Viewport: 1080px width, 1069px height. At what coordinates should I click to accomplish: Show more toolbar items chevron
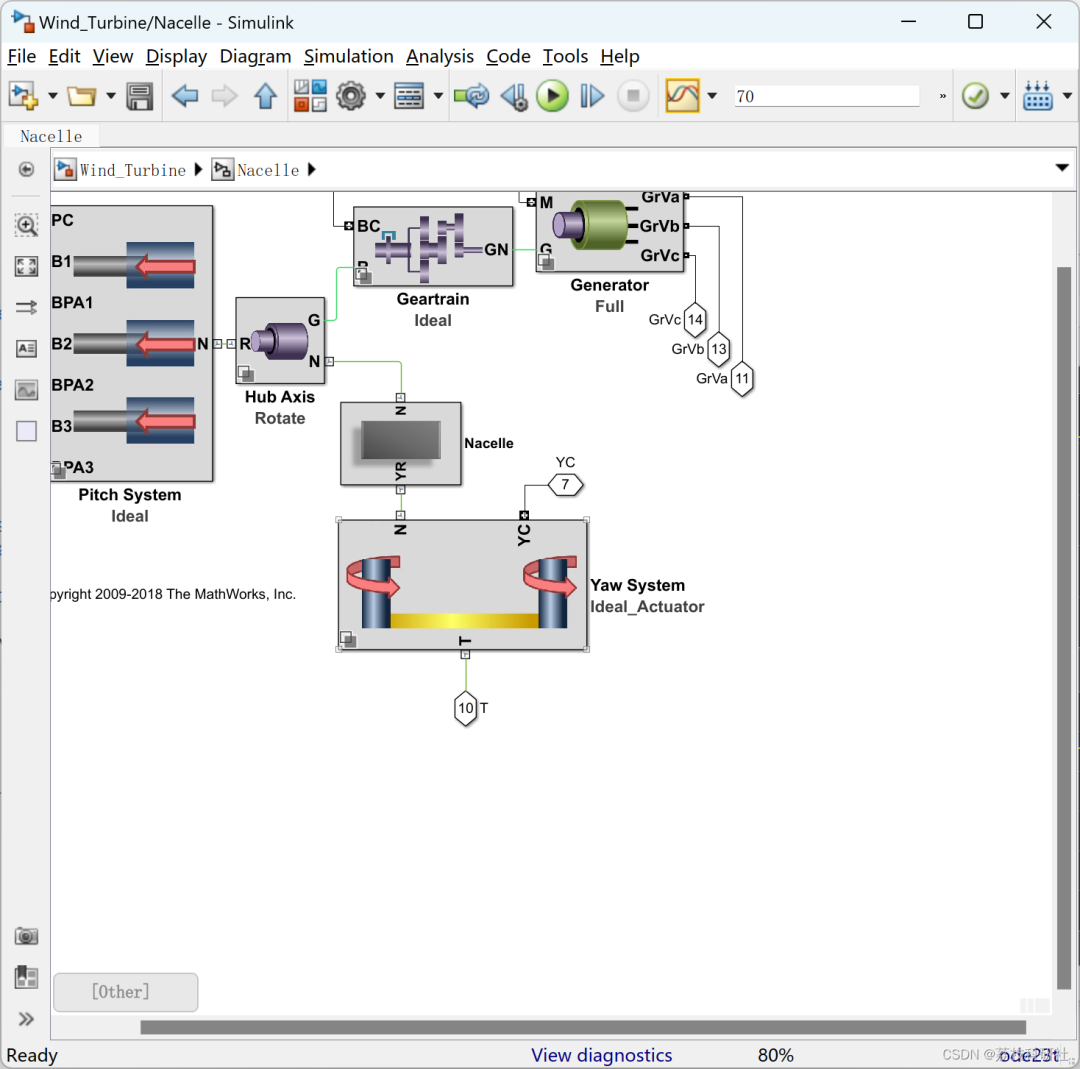[x=942, y=96]
